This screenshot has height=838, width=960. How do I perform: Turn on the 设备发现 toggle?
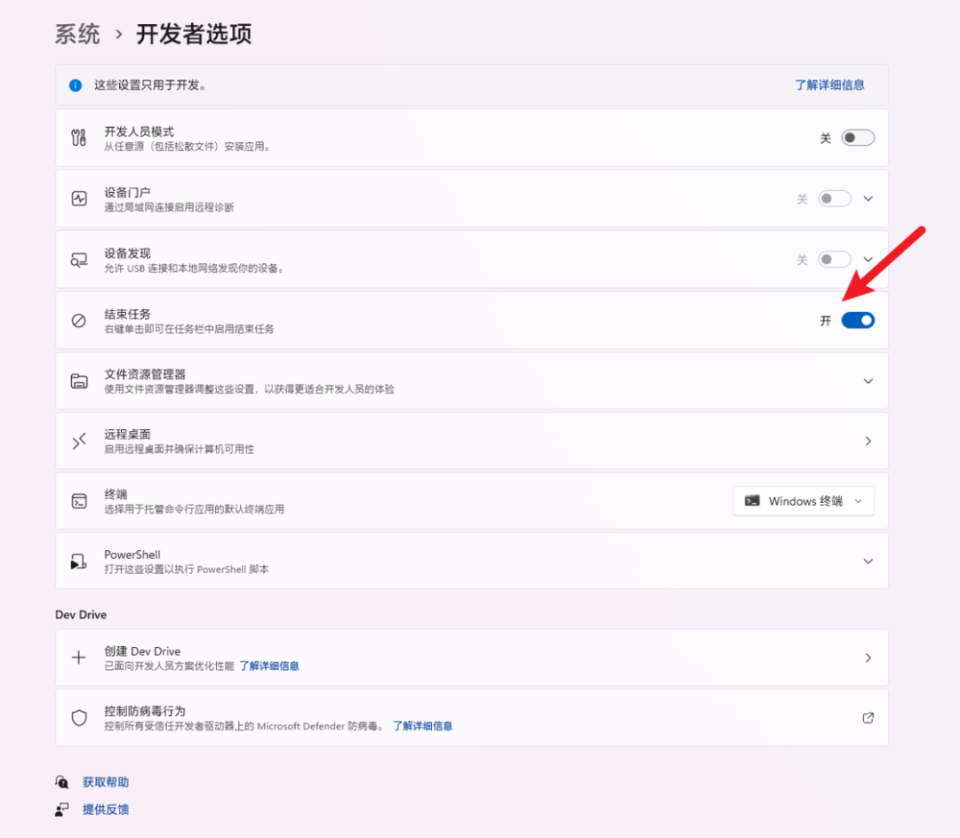pos(833,258)
